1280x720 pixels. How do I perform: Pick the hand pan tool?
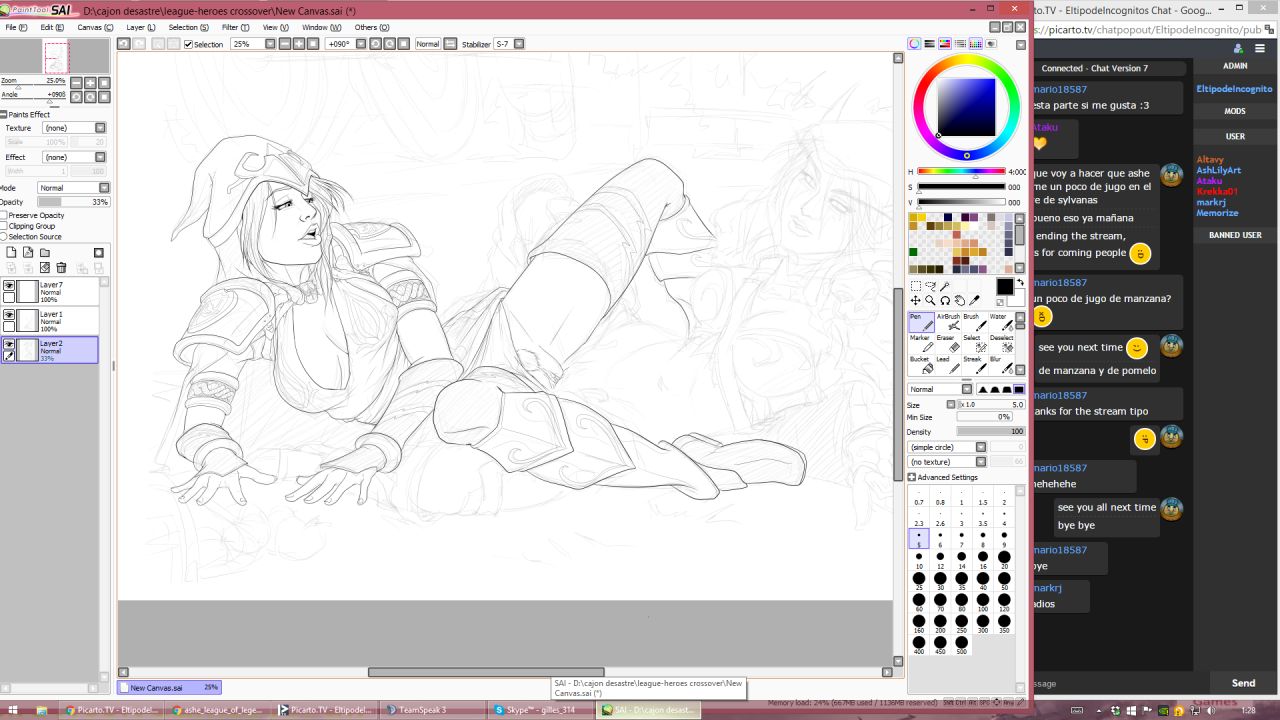pyautogui.click(x=960, y=301)
